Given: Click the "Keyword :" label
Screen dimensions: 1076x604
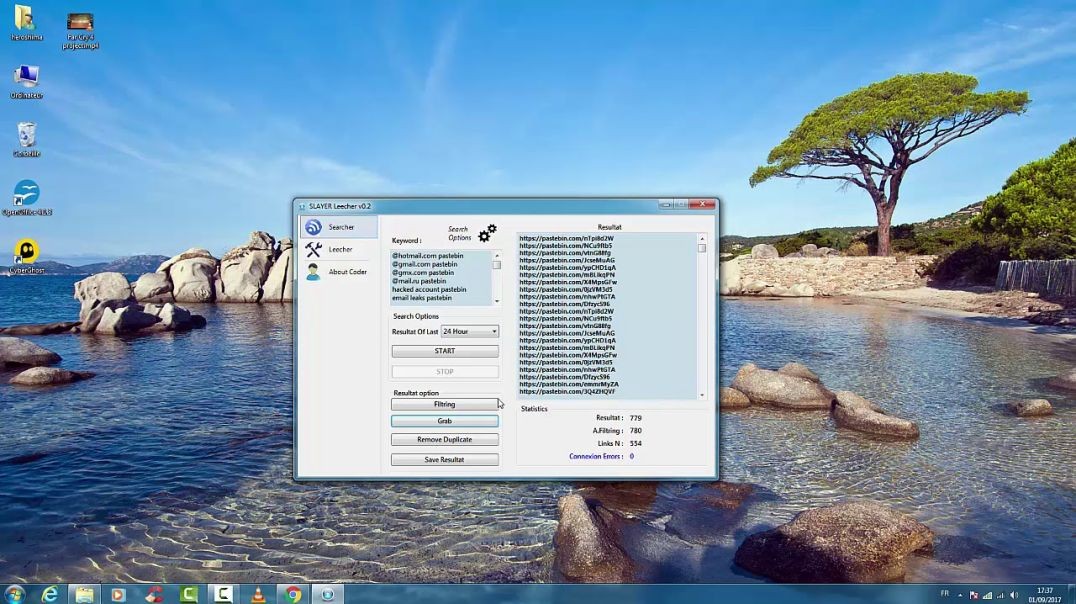Looking at the screenshot, I should click(407, 241).
